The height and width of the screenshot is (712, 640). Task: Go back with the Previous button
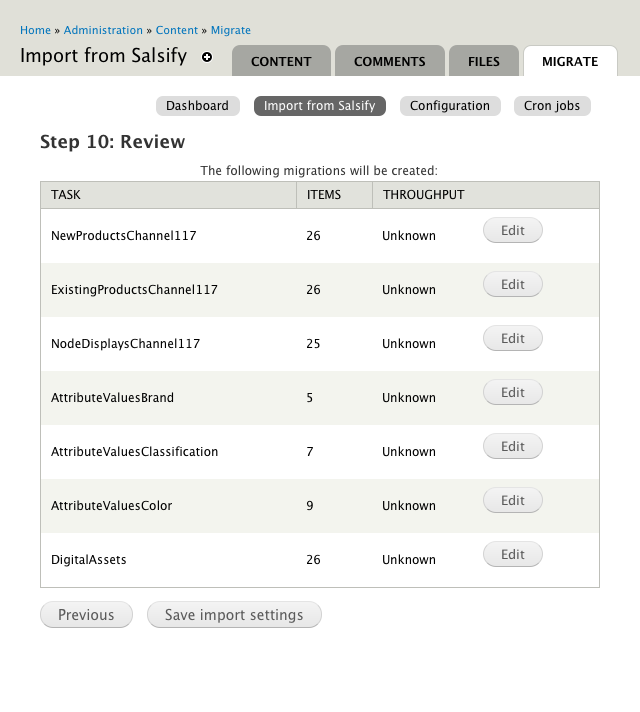click(86, 615)
